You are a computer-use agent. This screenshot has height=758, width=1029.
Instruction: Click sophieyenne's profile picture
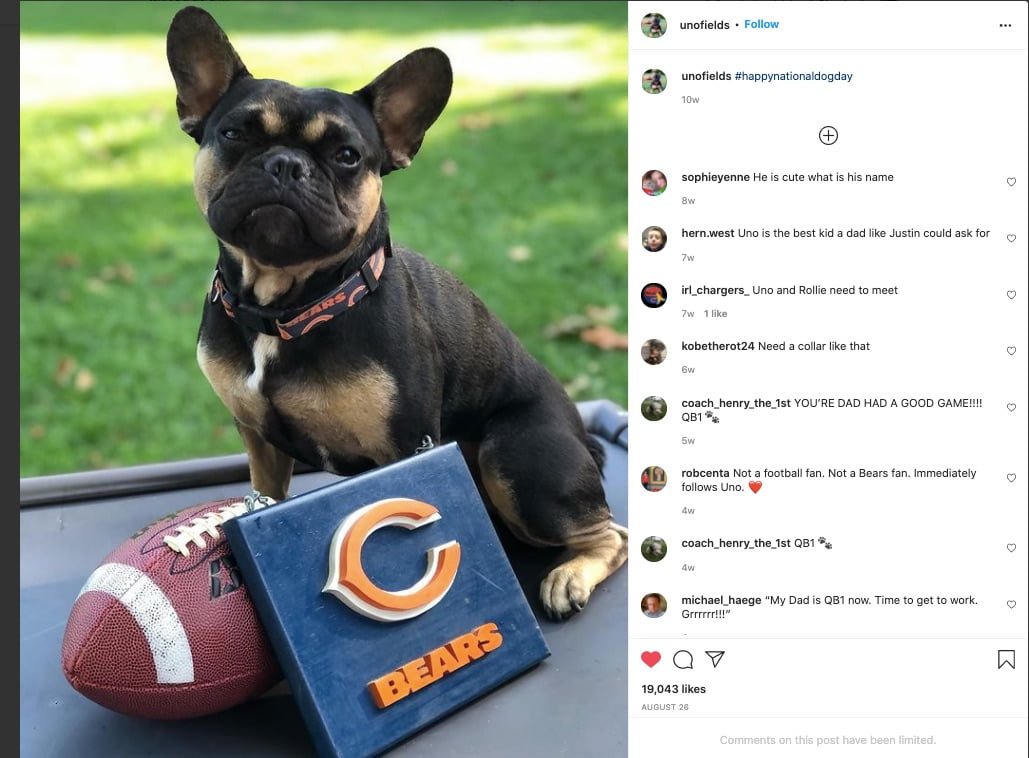(654, 182)
